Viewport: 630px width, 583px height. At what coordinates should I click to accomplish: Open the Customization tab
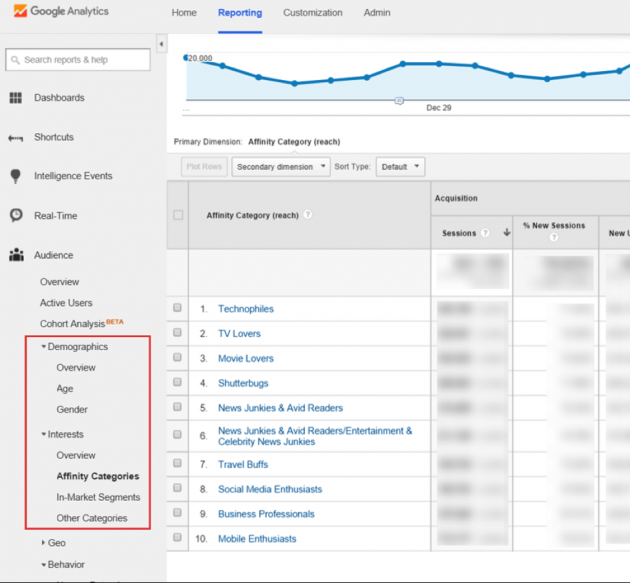(313, 13)
